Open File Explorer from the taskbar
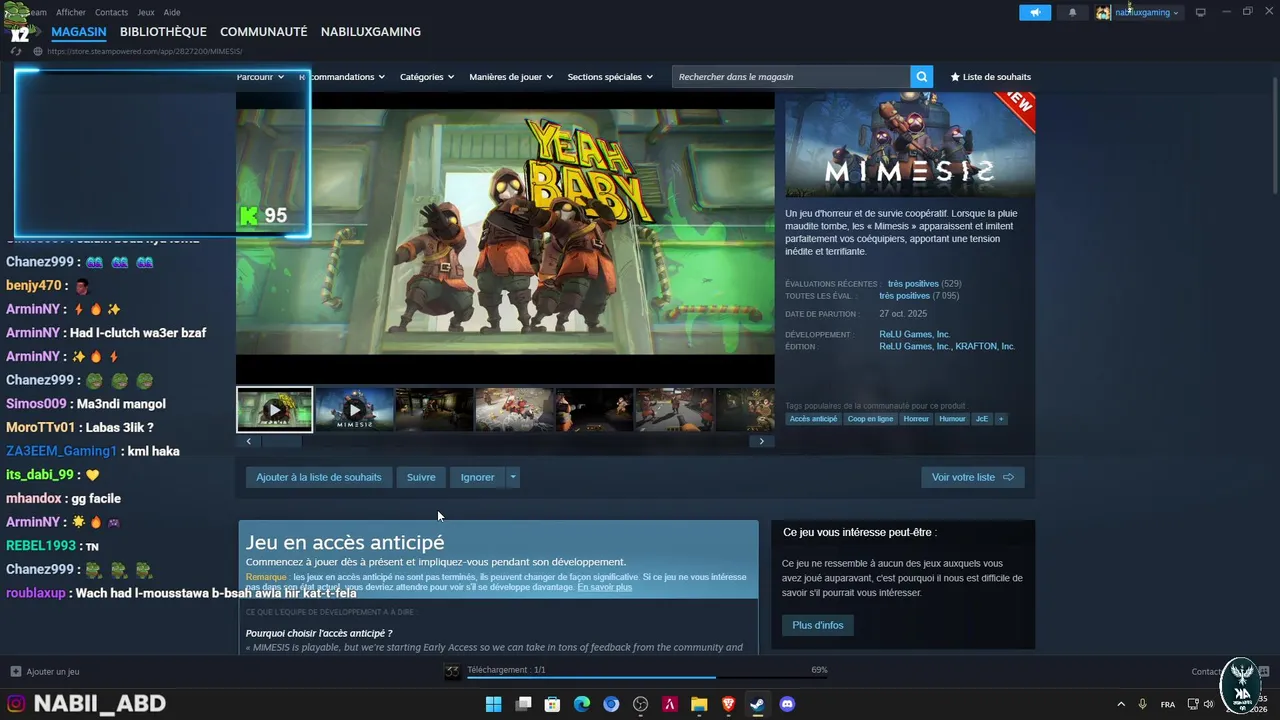This screenshot has width=1280, height=720. click(699, 704)
